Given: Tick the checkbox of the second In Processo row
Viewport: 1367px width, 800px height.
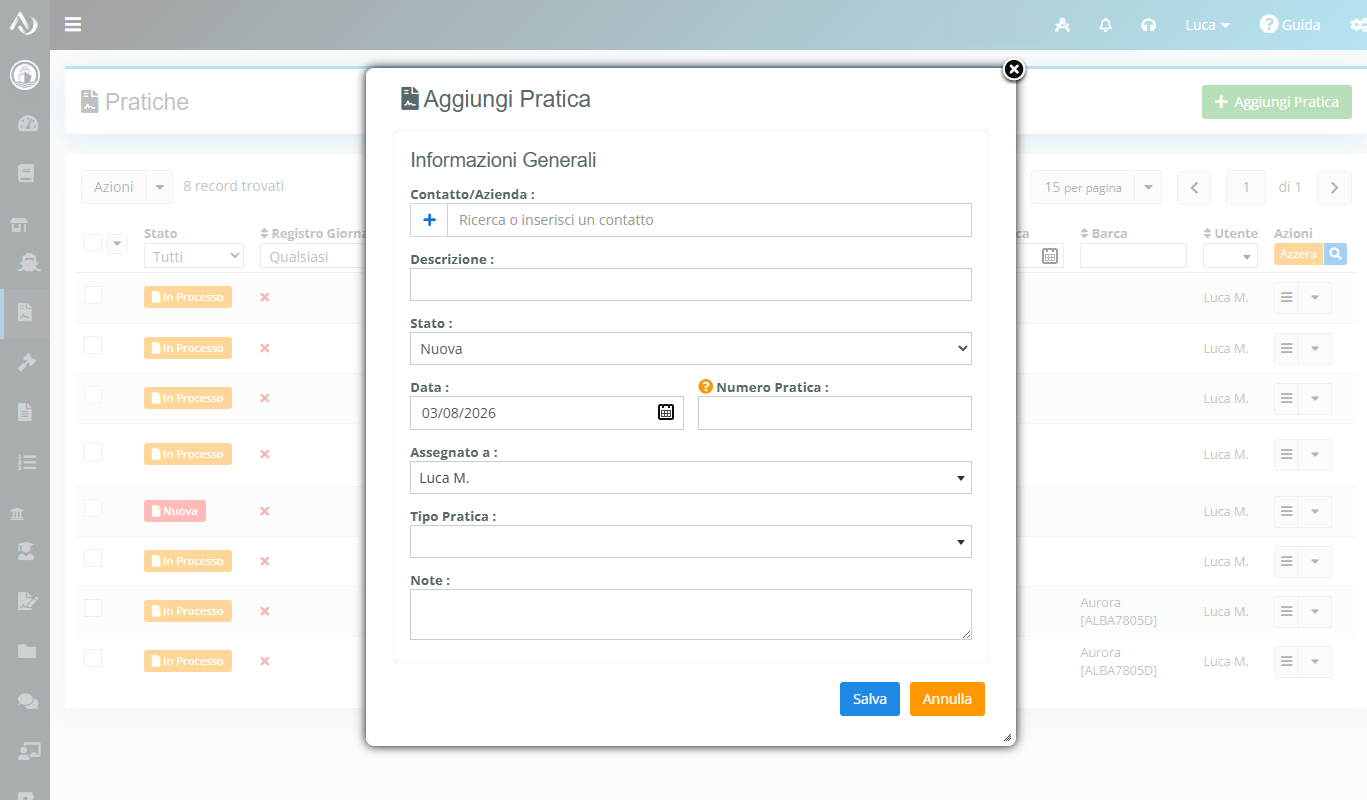Looking at the screenshot, I should (93, 345).
